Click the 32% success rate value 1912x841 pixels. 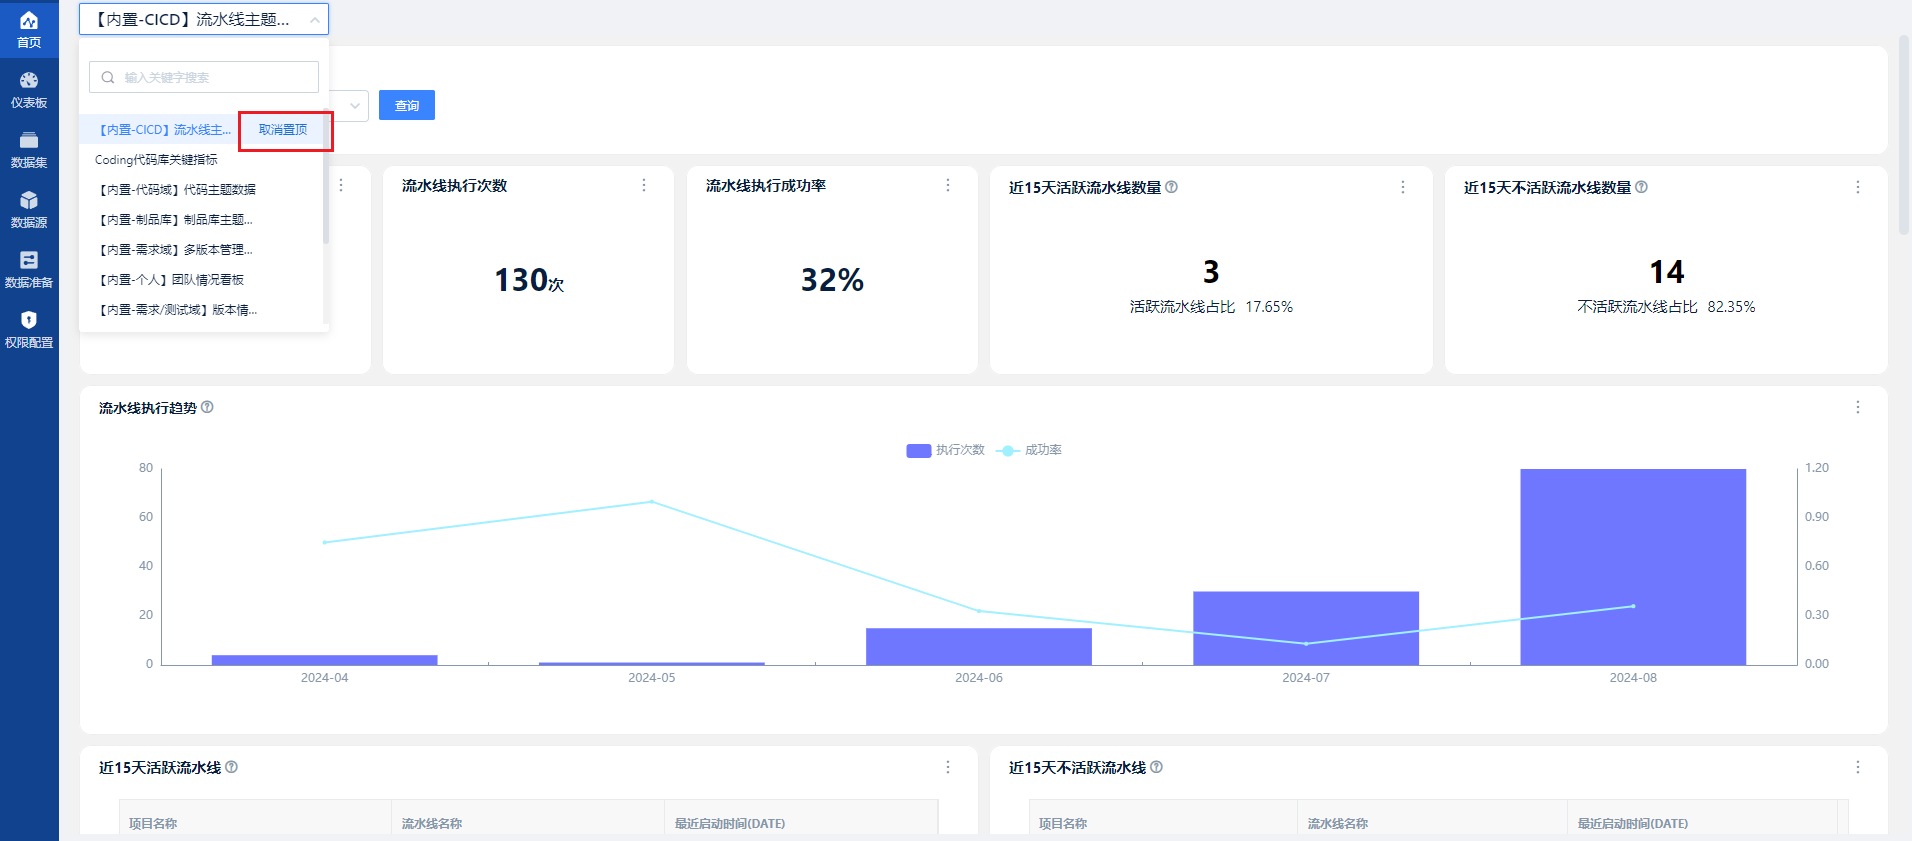coord(832,280)
